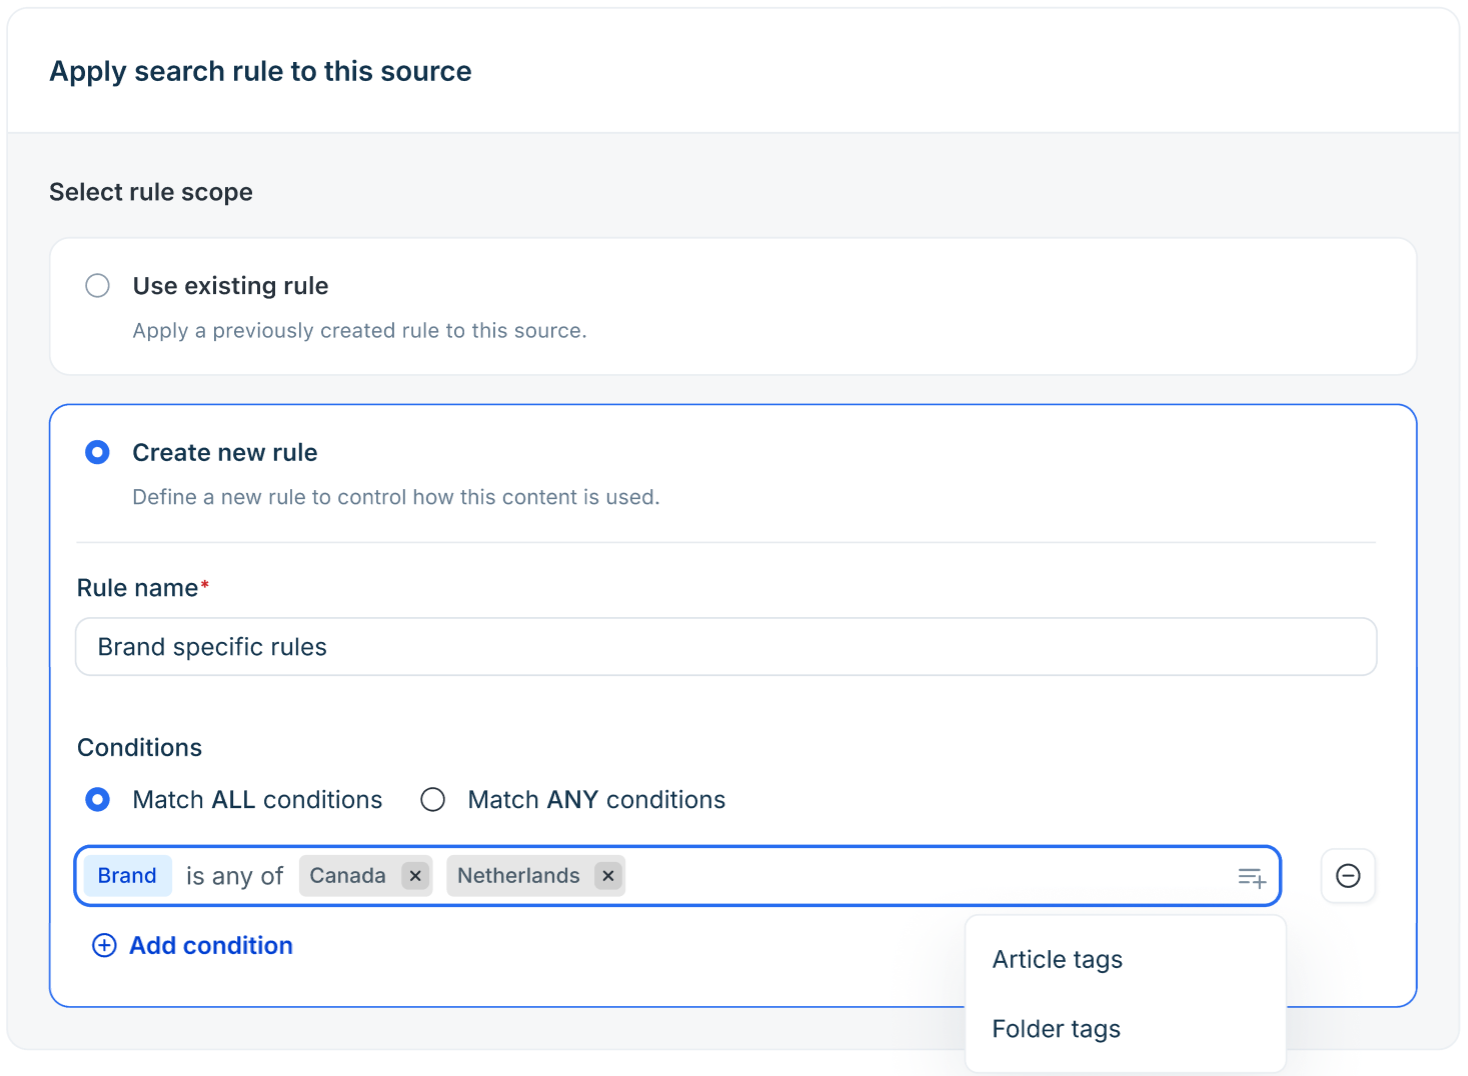Viewport: 1468px width, 1076px height.
Task: Click the Create new rule label
Action: [x=225, y=453]
